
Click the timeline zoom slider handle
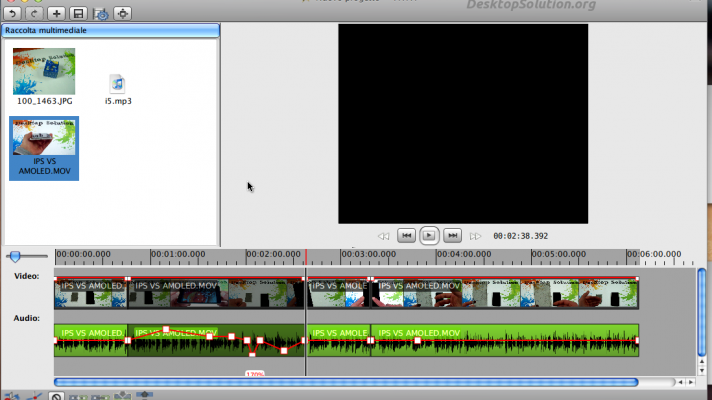(x=15, y=257)
